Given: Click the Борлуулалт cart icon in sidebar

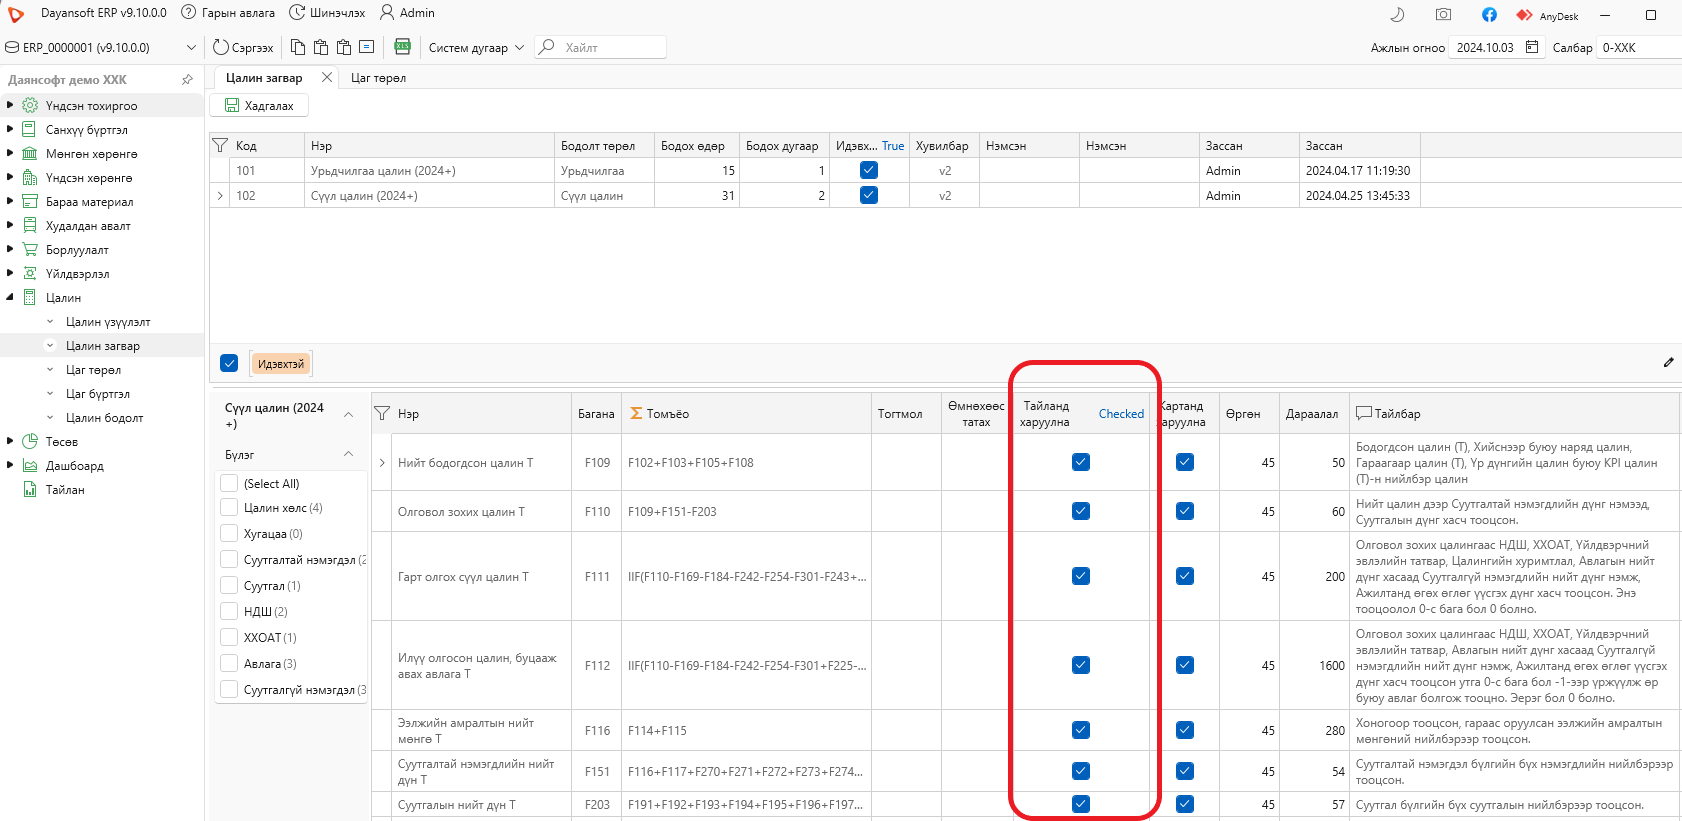Looking at the screenshot, I should 30,249.
